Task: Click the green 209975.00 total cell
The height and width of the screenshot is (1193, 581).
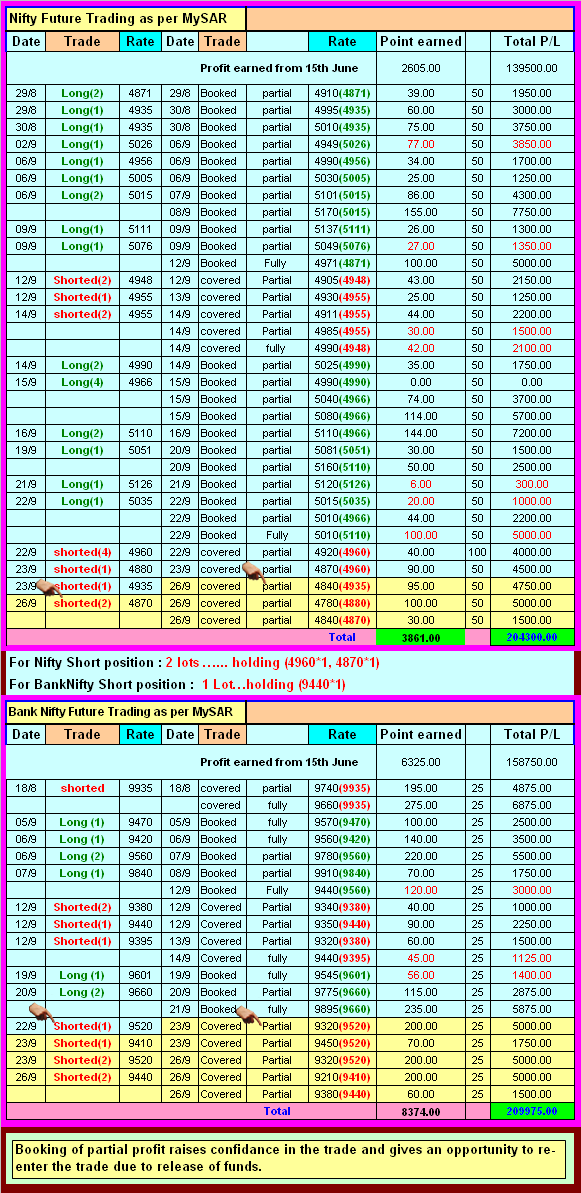Action: [x=531, y=1112]
